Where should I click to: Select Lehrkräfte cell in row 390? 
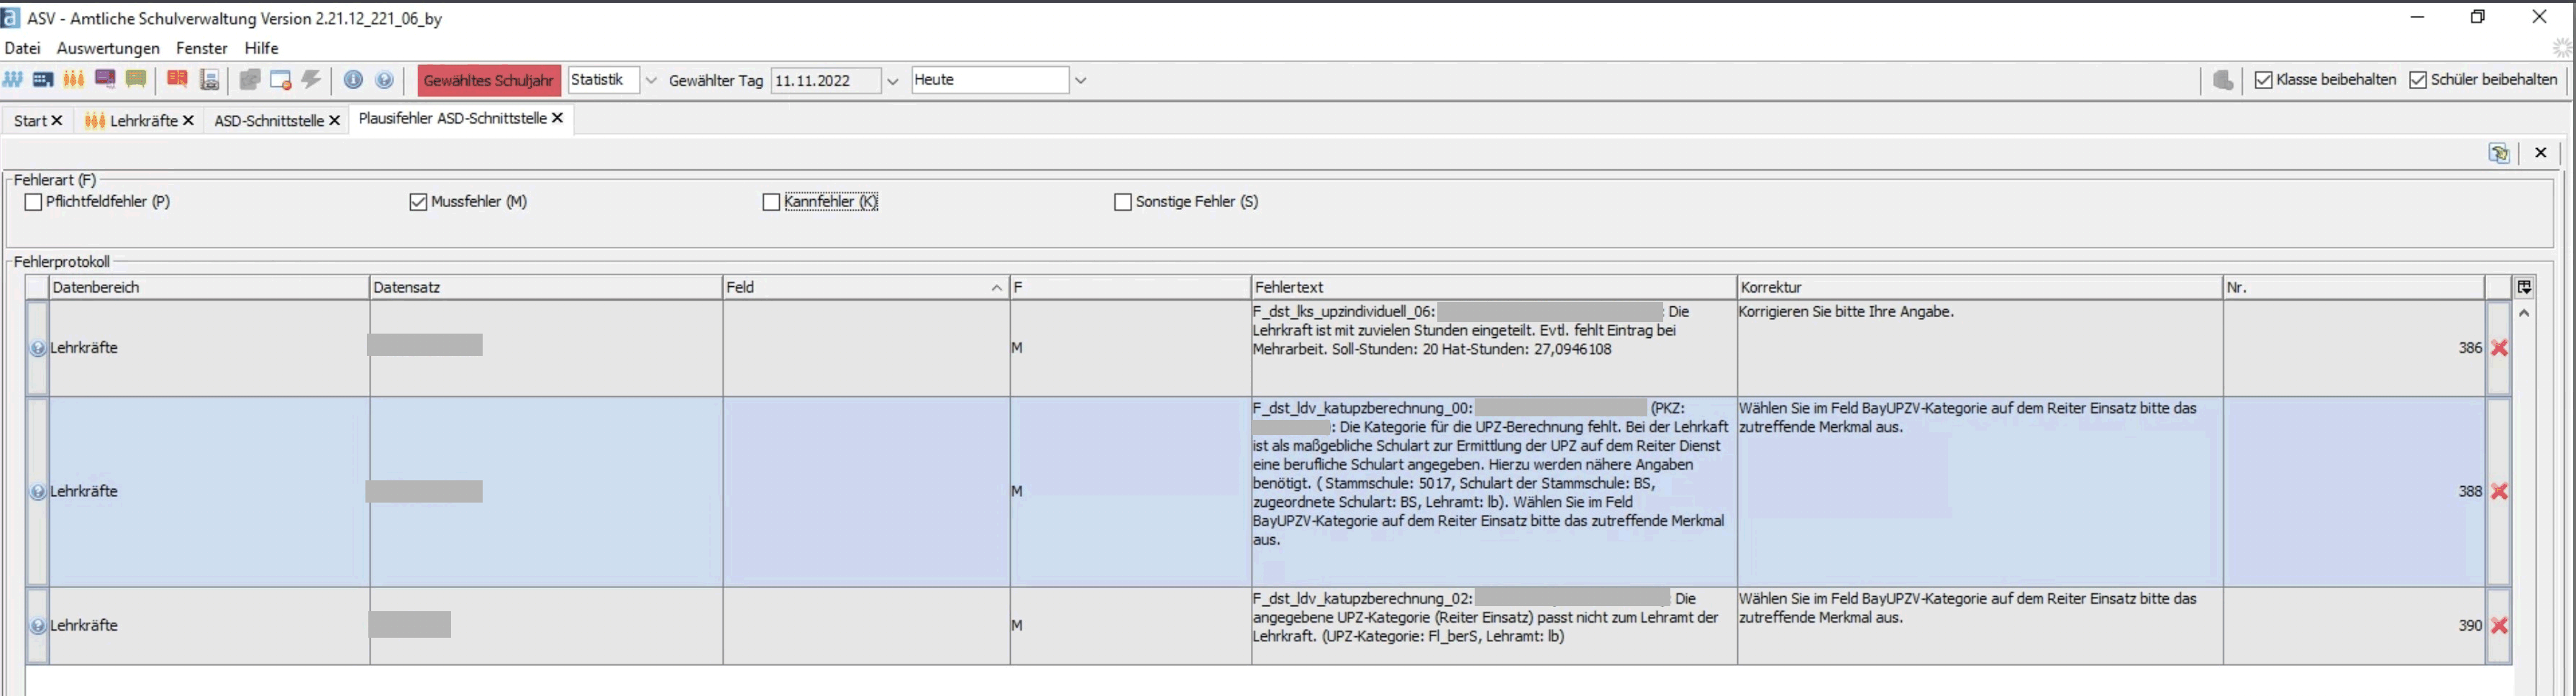tap(209, 626)
